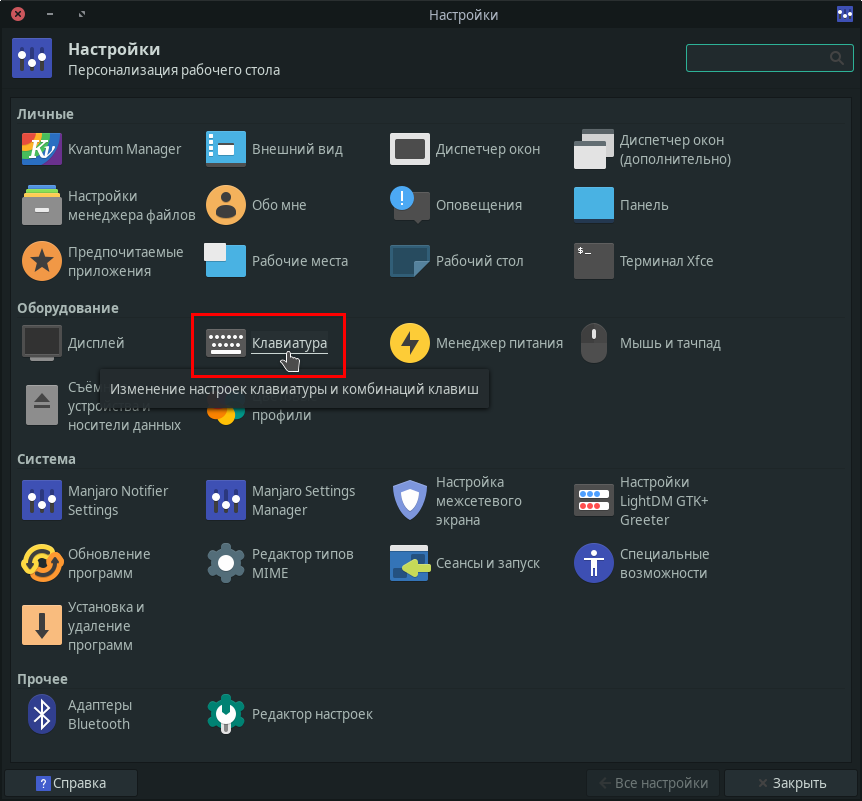
Task: Open Менеджер питания power icon
Action: [410, 343]
